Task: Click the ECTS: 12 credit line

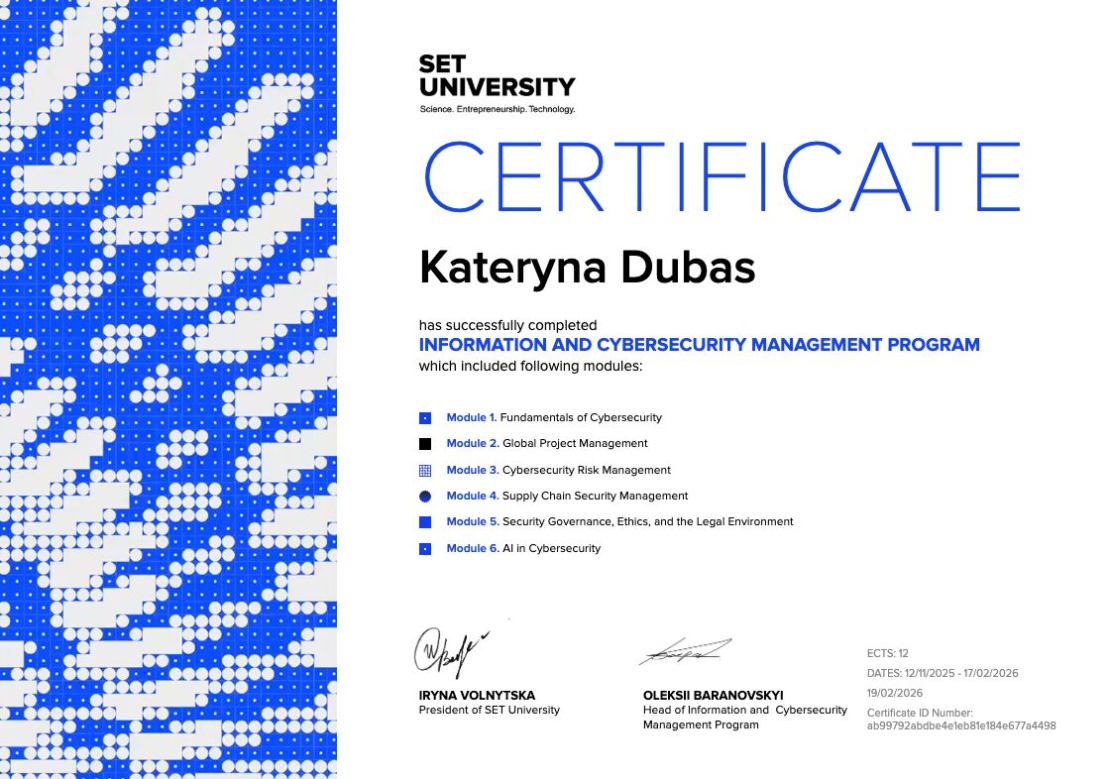Action: pyautogui.click(x=887, y=653)
